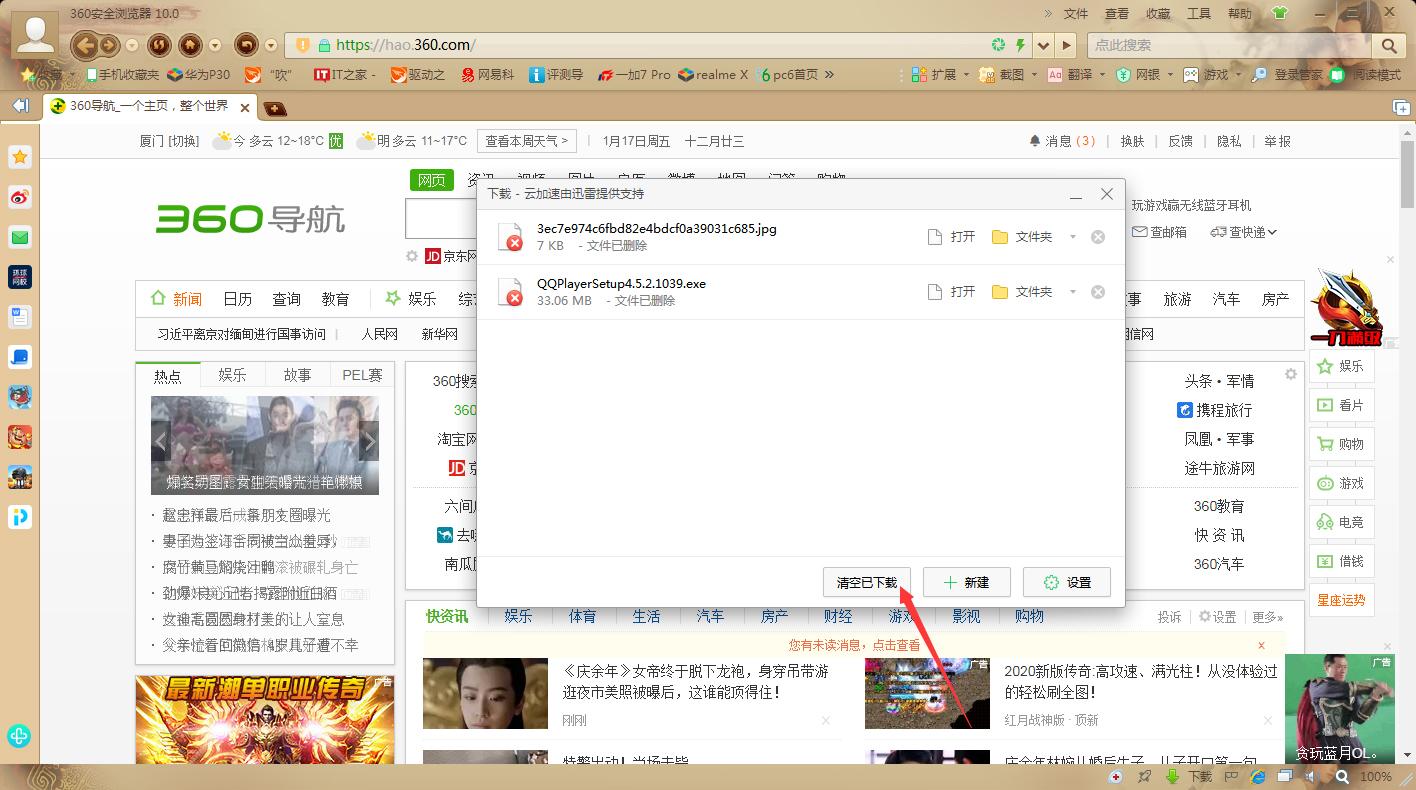Expand options arrow for QQPlayerSetup download
Screen dimensions: 1416x790
click(x=1073, y=291)
